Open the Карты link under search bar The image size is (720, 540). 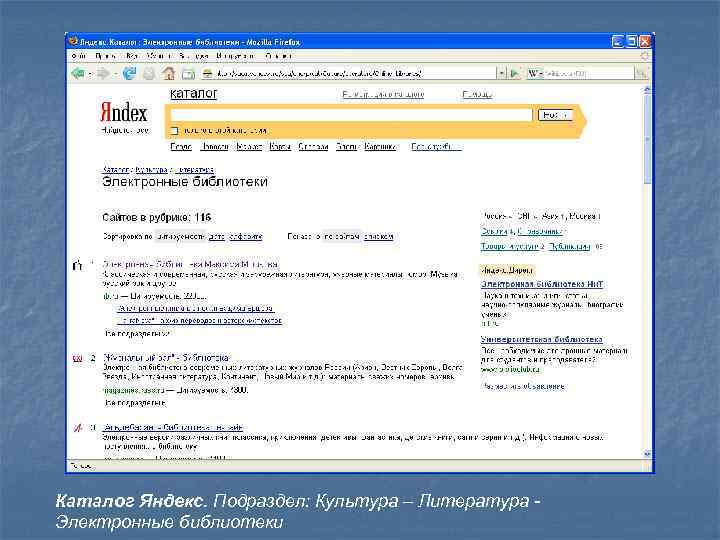point(280,146)
